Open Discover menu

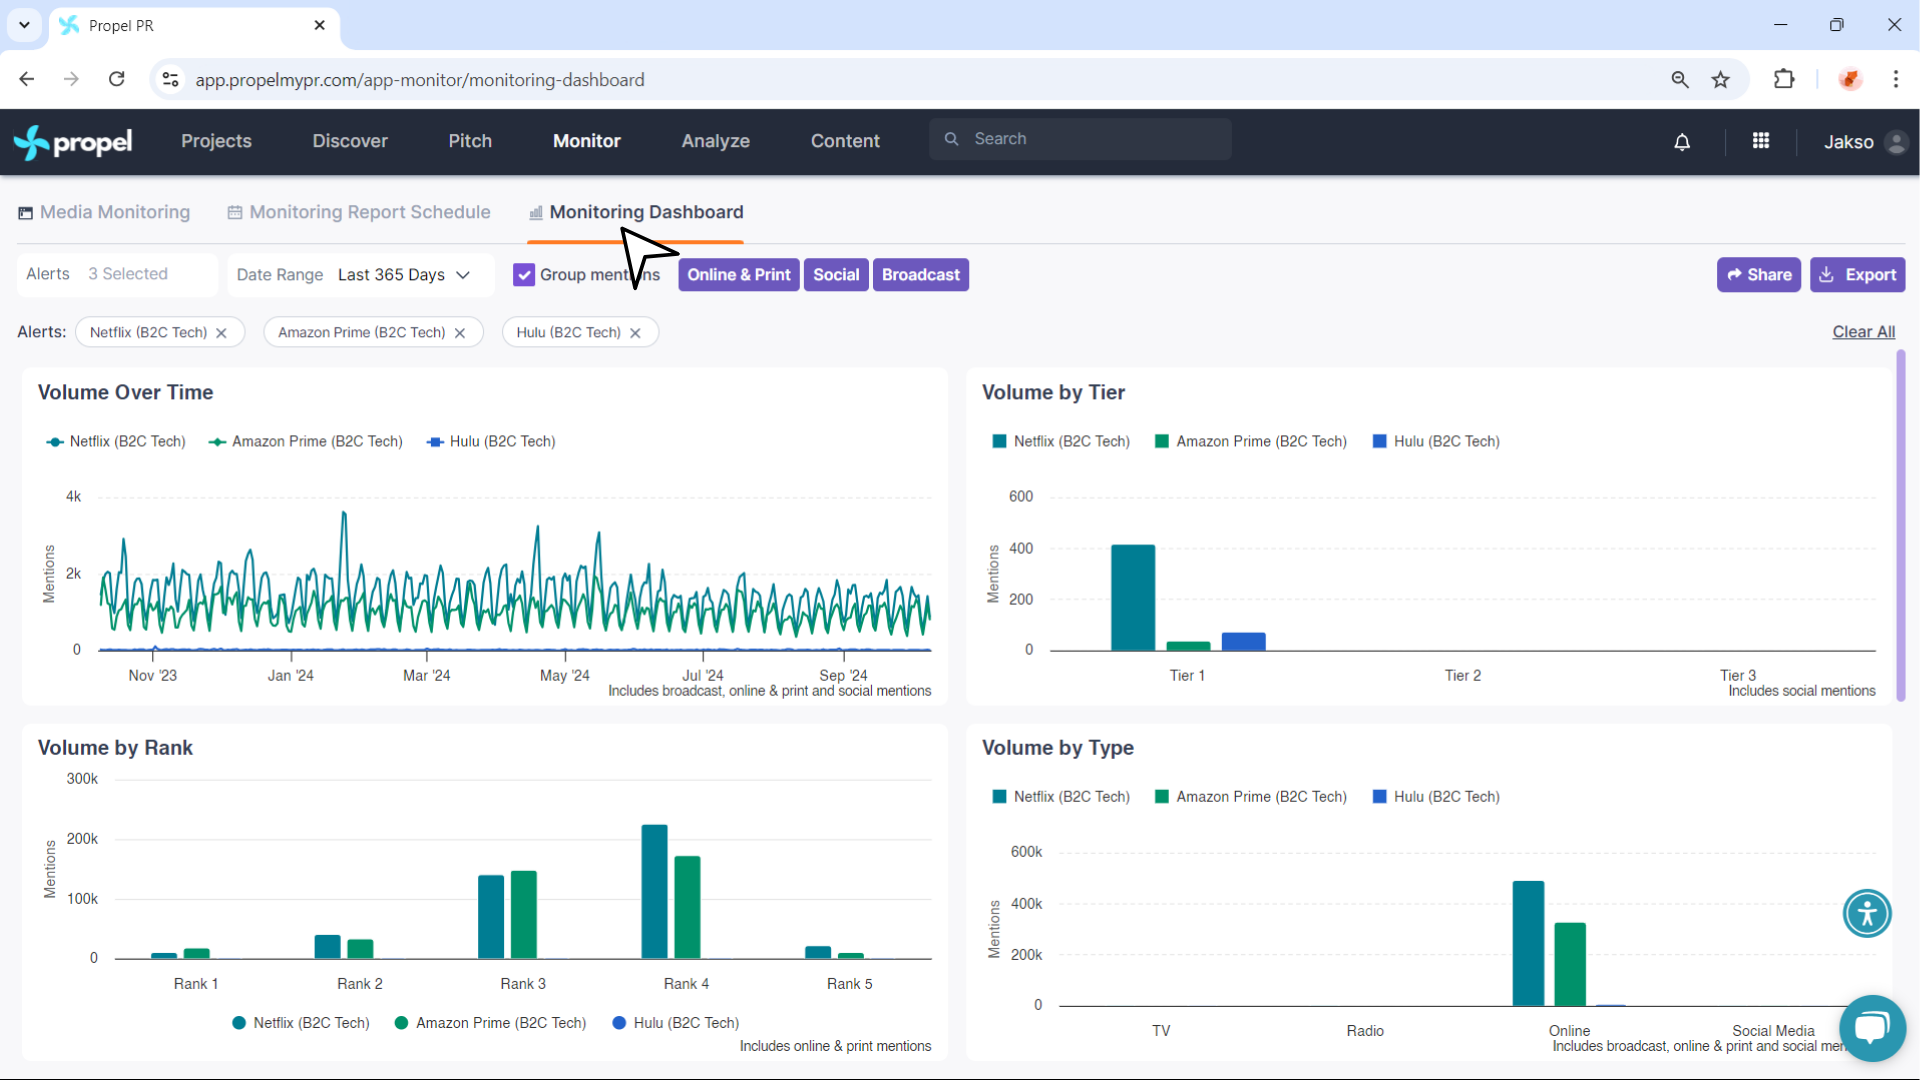[x=350, y=142]
